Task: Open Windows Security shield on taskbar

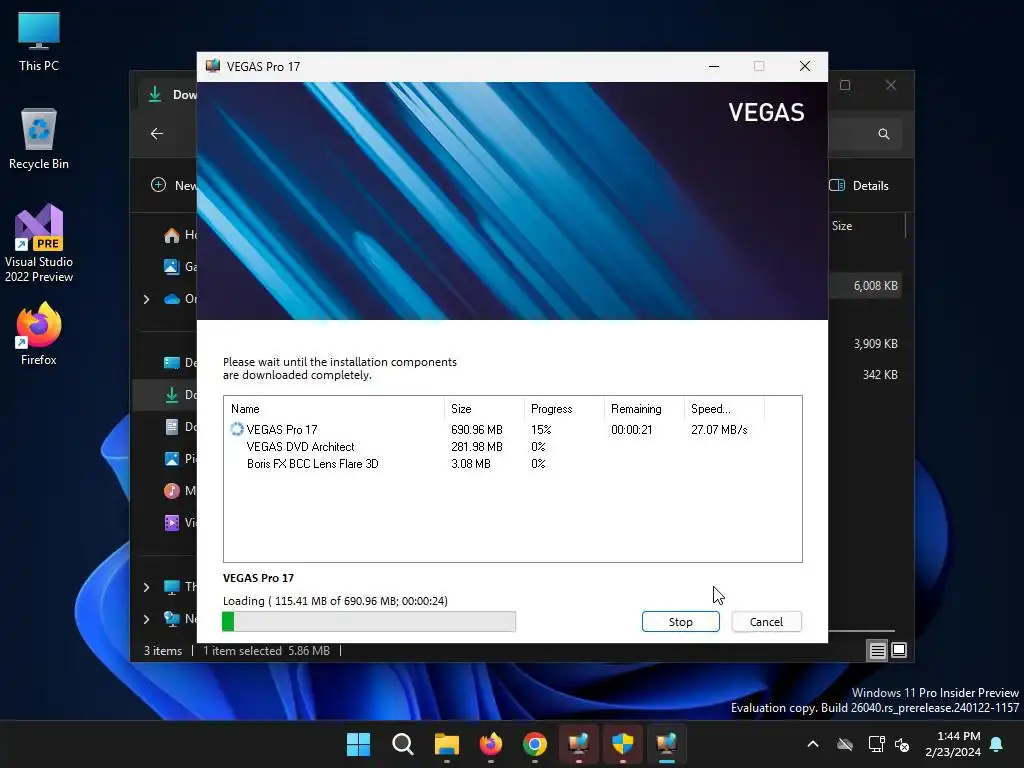Action: pyautogui.click(x=622, y=744)
